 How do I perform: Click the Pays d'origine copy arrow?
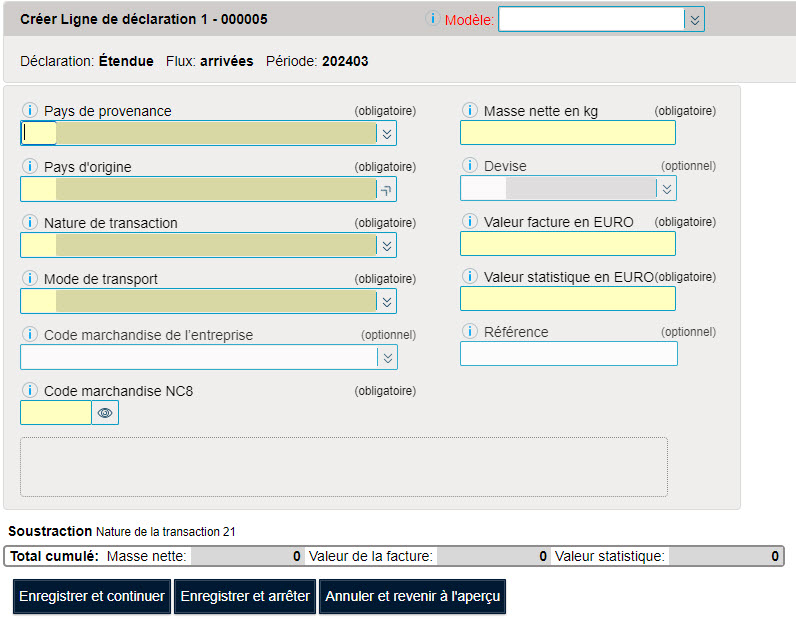[386, 190]
